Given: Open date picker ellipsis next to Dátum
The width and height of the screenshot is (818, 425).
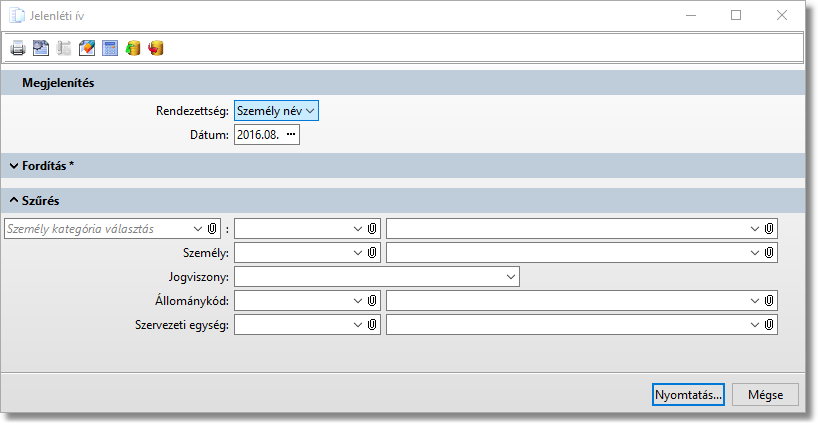Looking at the screenshot, I should coord(291,134).
